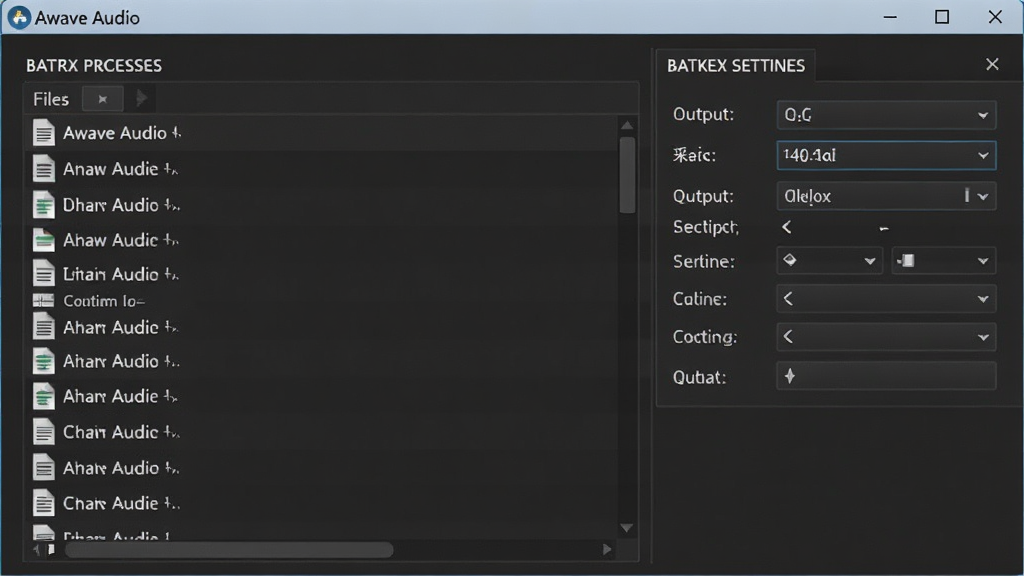The width and height of the screenshot is (1024, 576).
Task: Click the scroll down arrow in file list
Action: click(x=627, y=528)
